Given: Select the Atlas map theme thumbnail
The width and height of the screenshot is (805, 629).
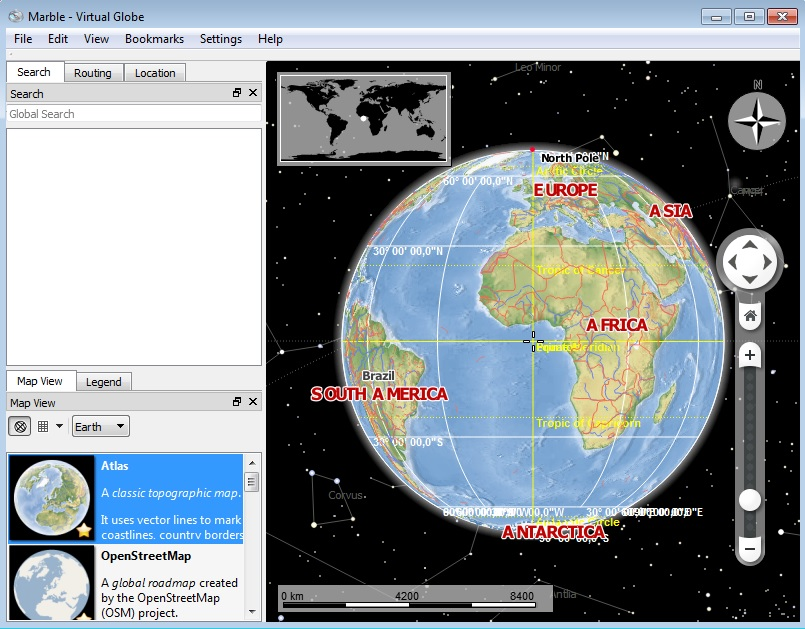Looking at the screenshot, I should tap(52, 499).
